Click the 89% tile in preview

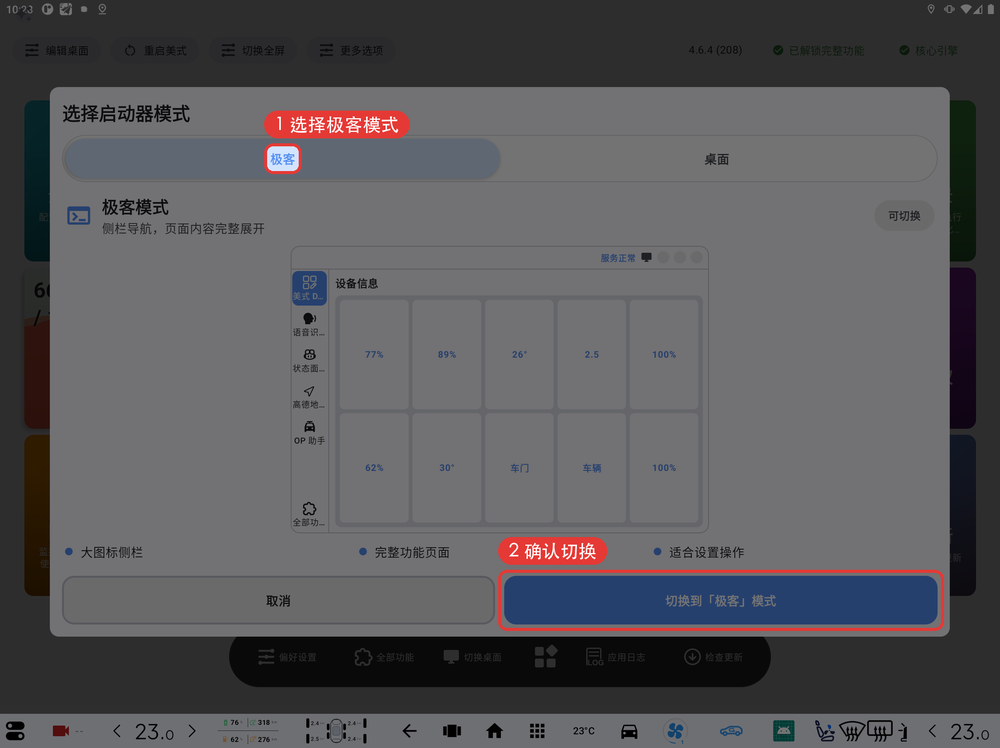[447, 355]
